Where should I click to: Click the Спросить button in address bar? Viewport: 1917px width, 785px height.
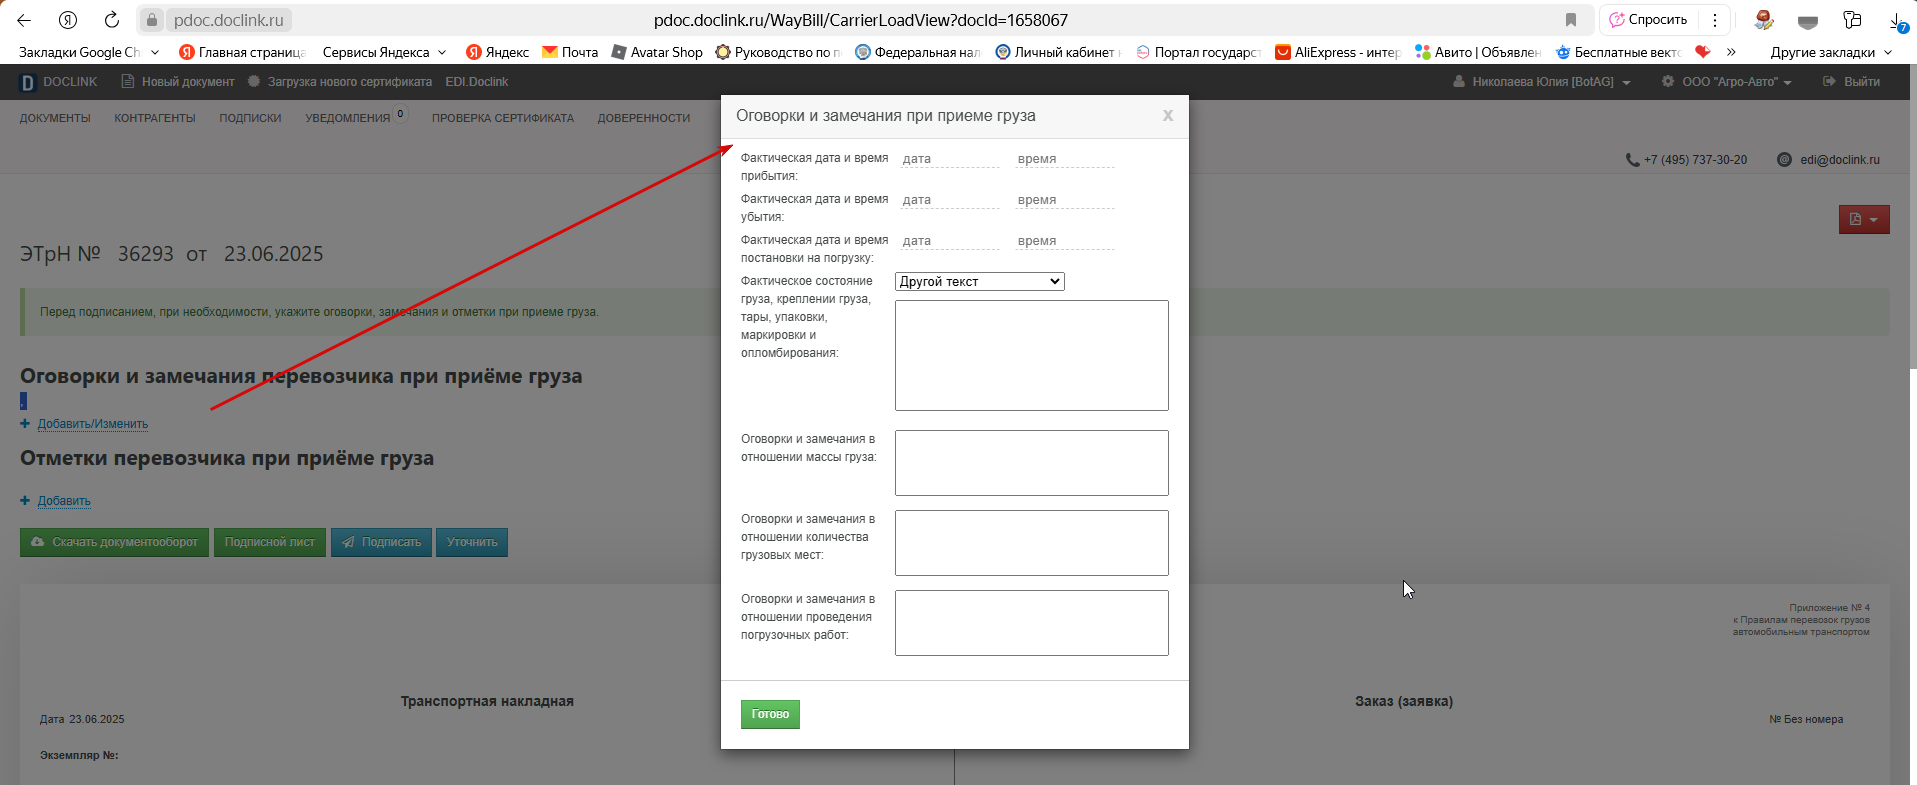point(1649,20)
